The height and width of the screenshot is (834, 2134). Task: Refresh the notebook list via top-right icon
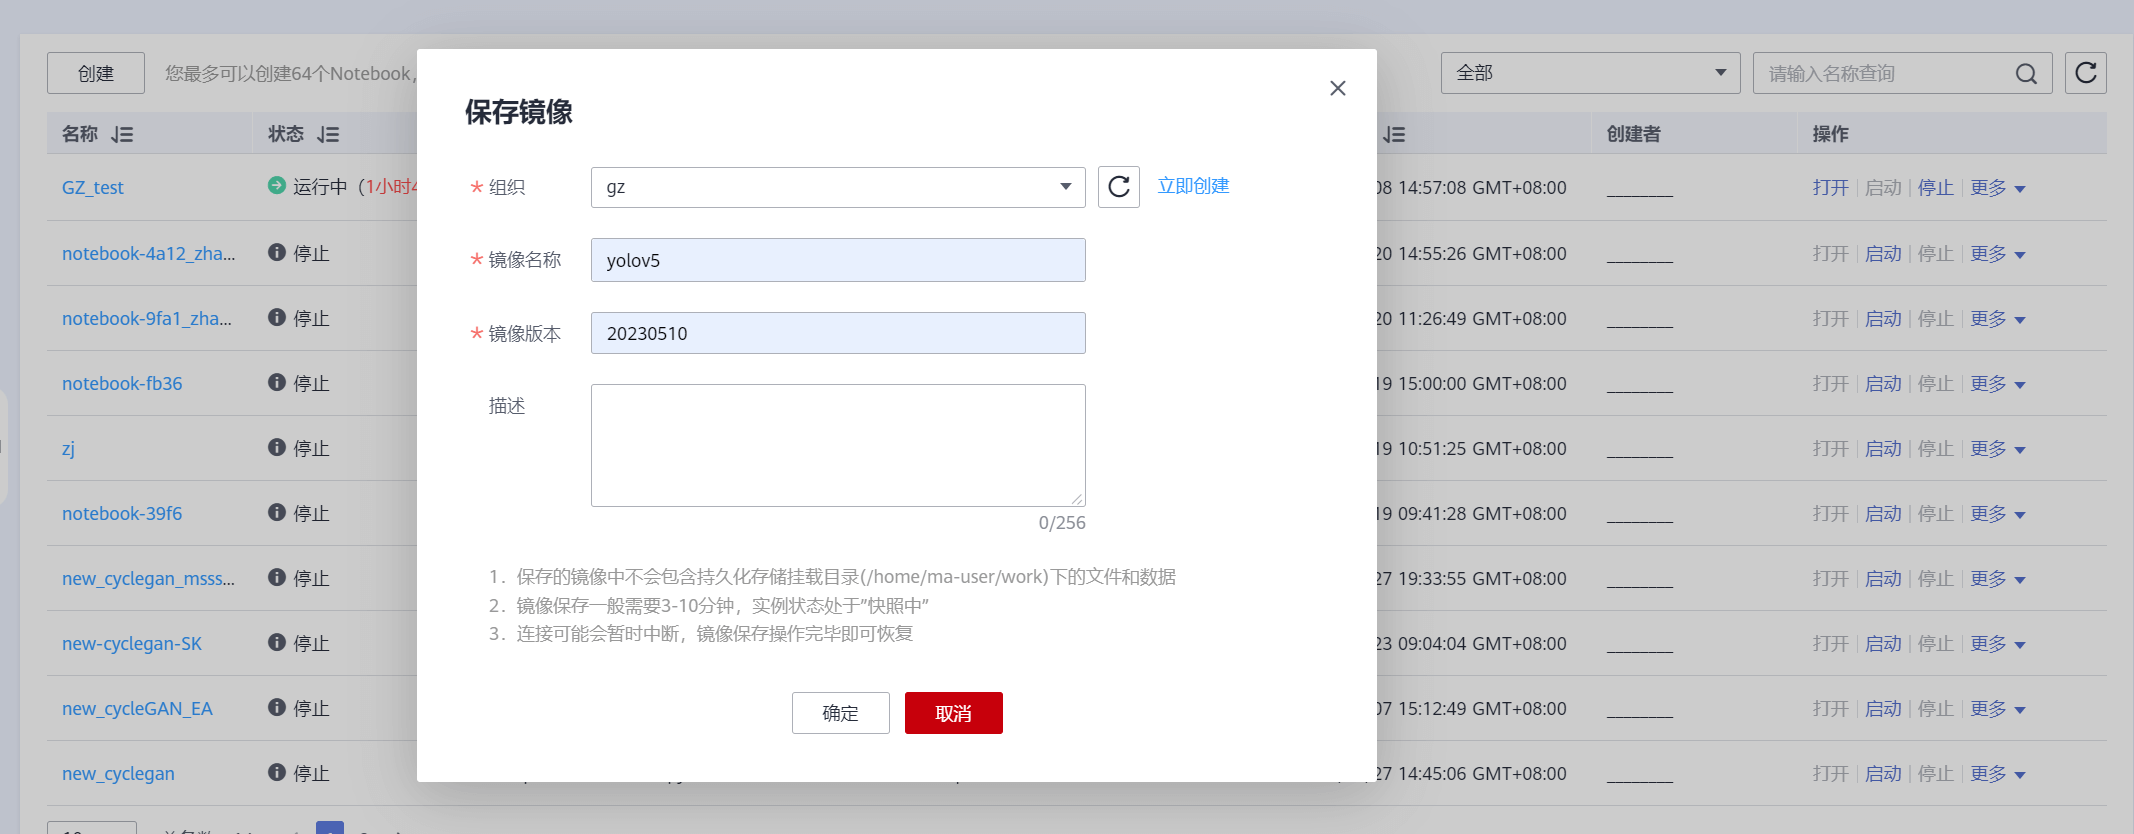2085,73
